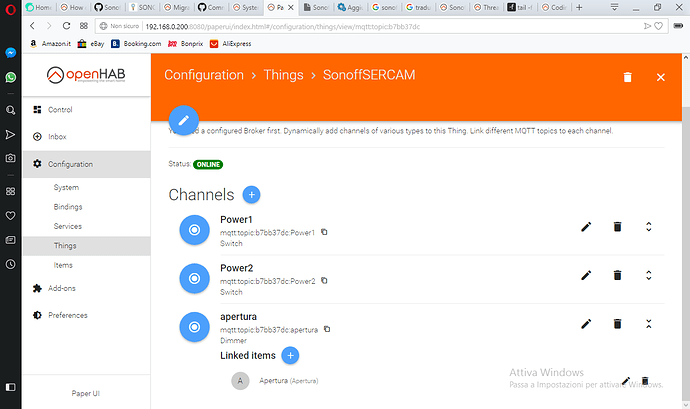Delete the apertura channel
This screenshot has height=409, width=690.
(617, 324)
